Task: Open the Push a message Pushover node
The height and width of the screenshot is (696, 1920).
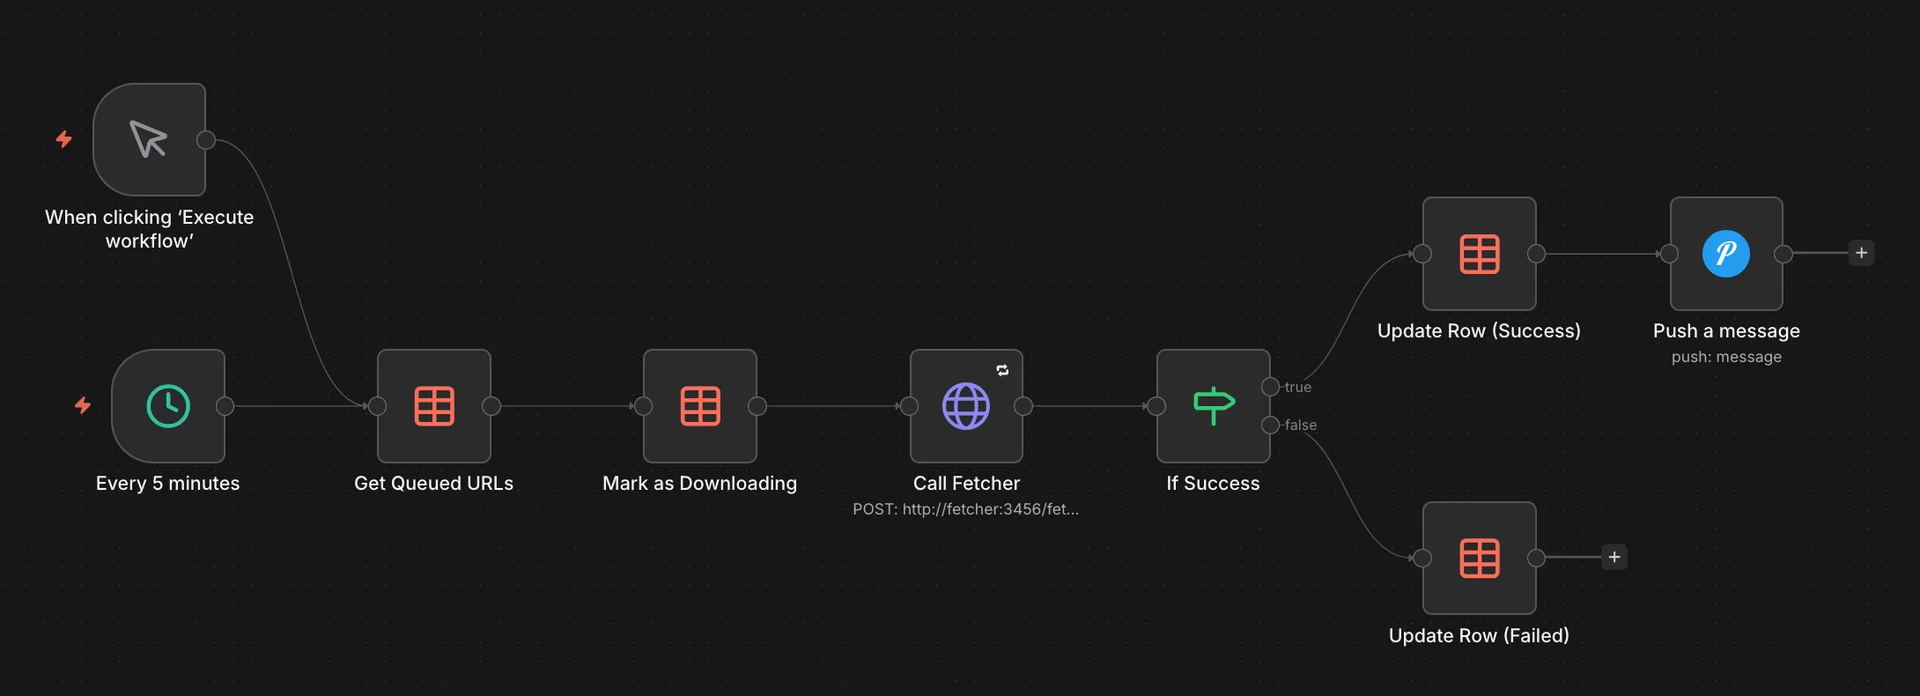Action: pyautogui.click(x=1726, y=254)
